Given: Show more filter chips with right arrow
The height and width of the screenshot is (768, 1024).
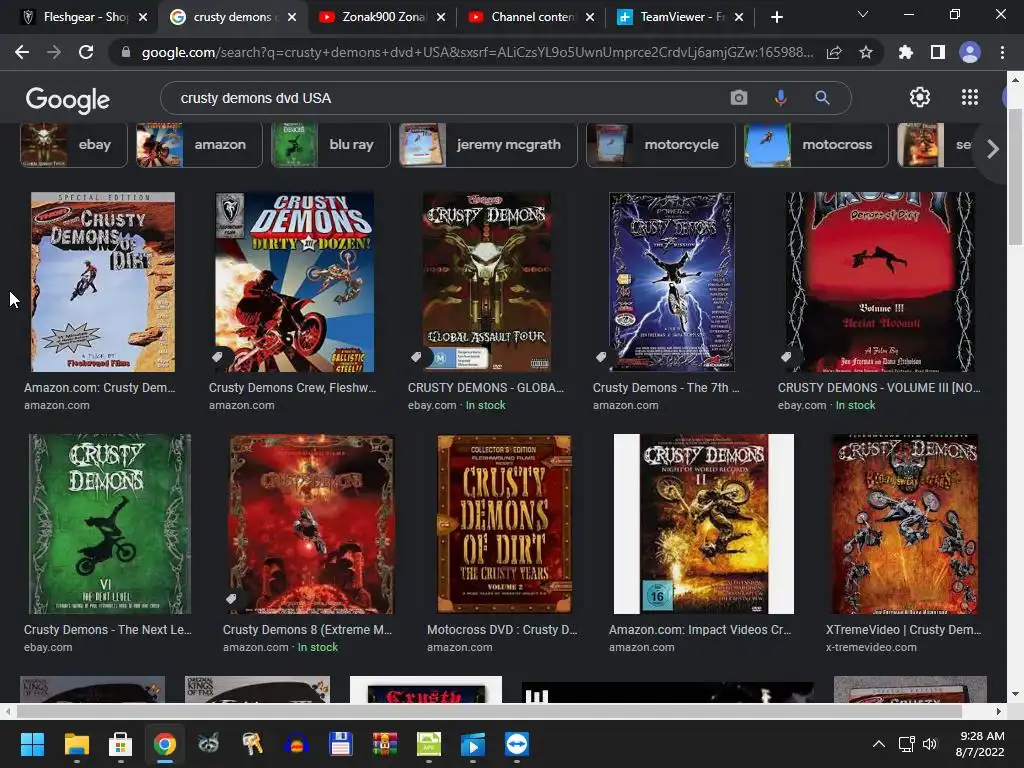Looking at the screenshot, I should click(x=993, y=149).
